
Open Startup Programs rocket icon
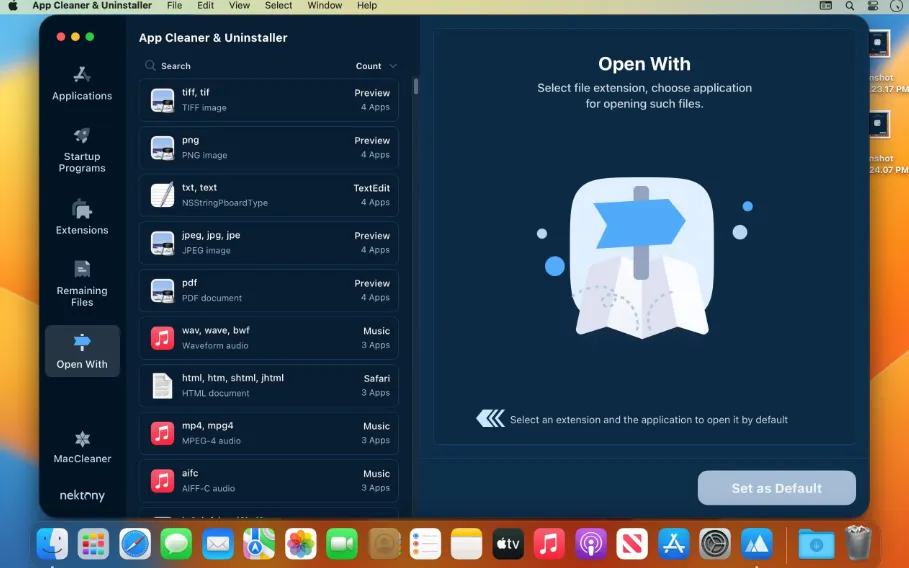(82, 136)
